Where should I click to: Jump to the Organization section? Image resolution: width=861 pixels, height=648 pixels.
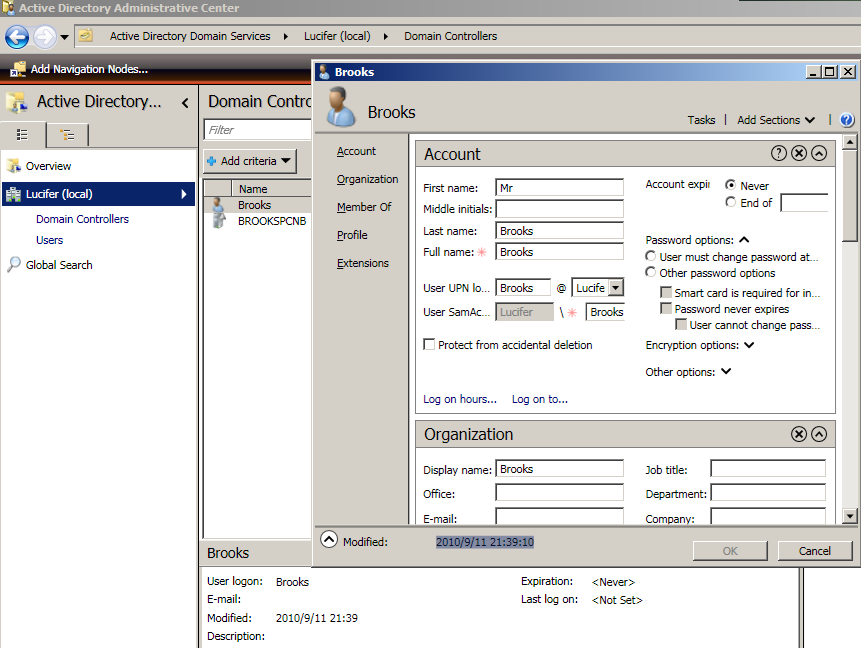[367, 179]
